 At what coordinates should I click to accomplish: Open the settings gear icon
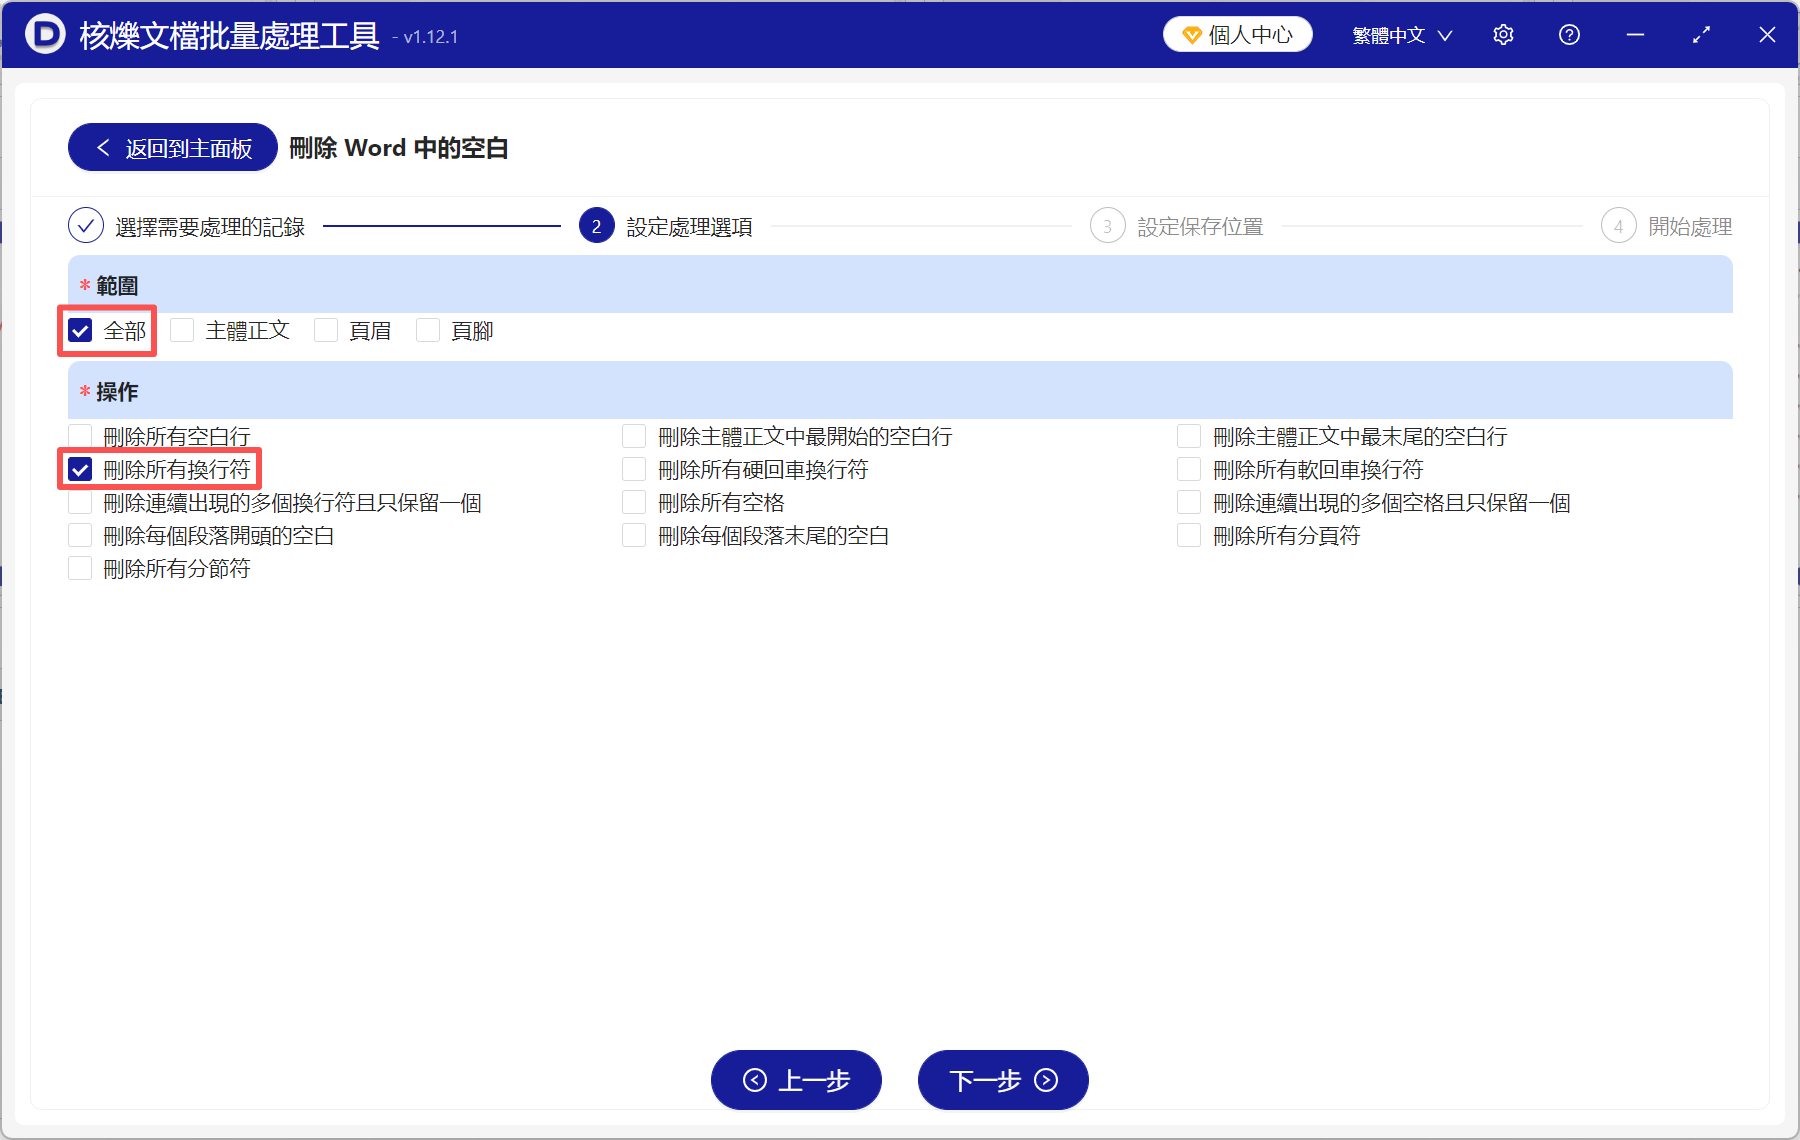coord(1503,34)
